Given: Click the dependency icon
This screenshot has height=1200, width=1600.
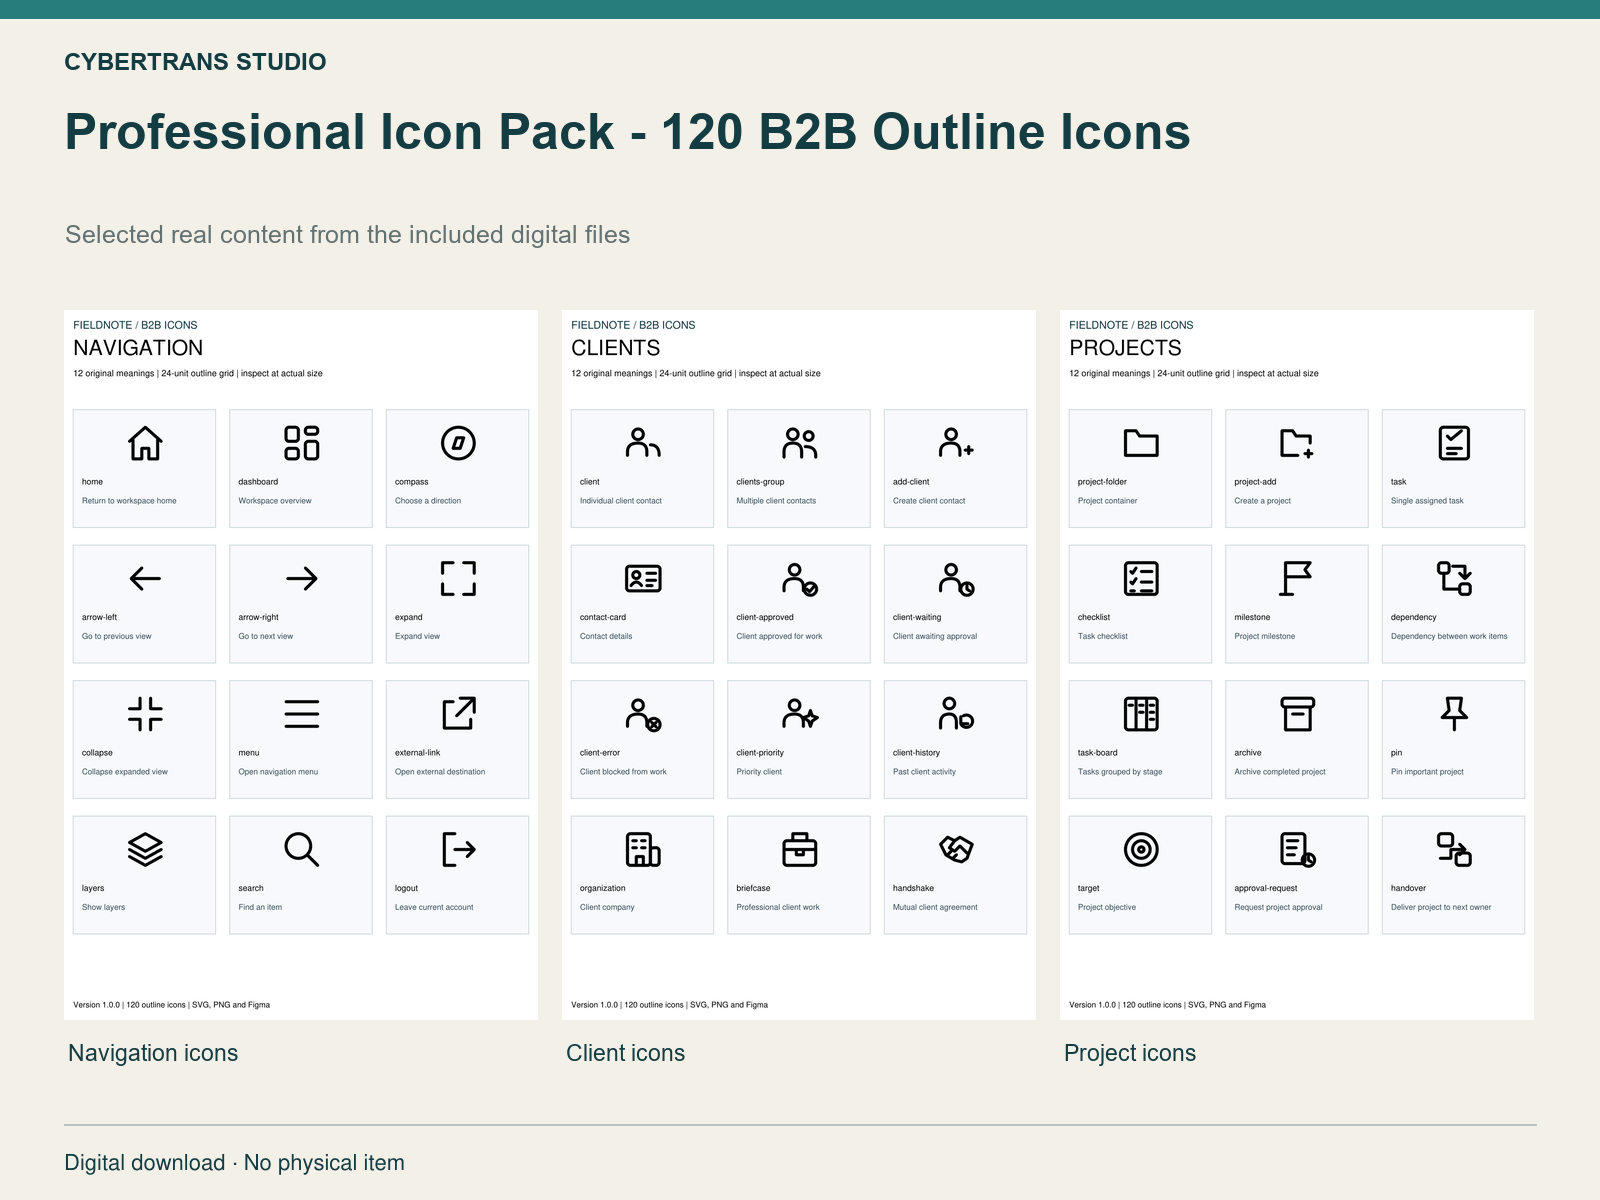Looking at the screenshot, I should tap(1454, 578).
